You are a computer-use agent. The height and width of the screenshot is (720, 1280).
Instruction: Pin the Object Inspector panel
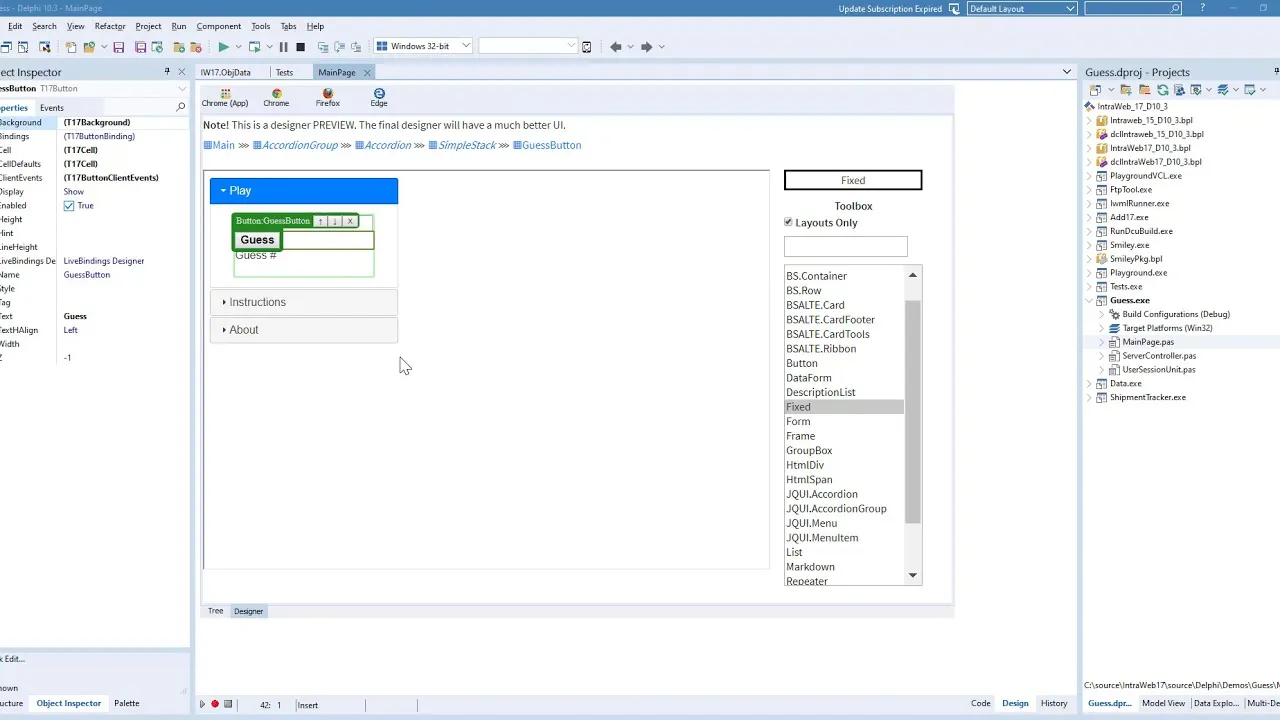point(167,72)
